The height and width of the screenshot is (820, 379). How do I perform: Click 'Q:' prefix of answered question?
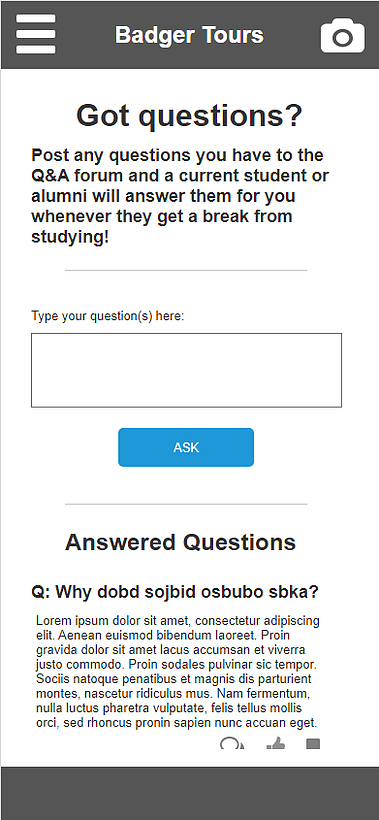coord(41,592)
